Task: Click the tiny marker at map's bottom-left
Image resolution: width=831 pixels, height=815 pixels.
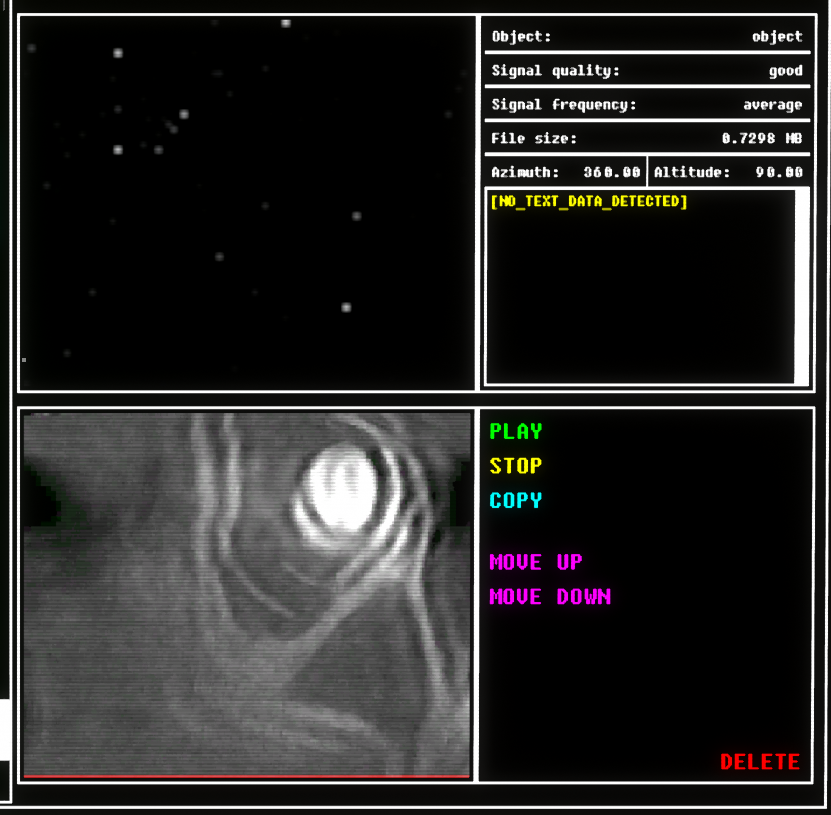Action: tap(24, 359)
